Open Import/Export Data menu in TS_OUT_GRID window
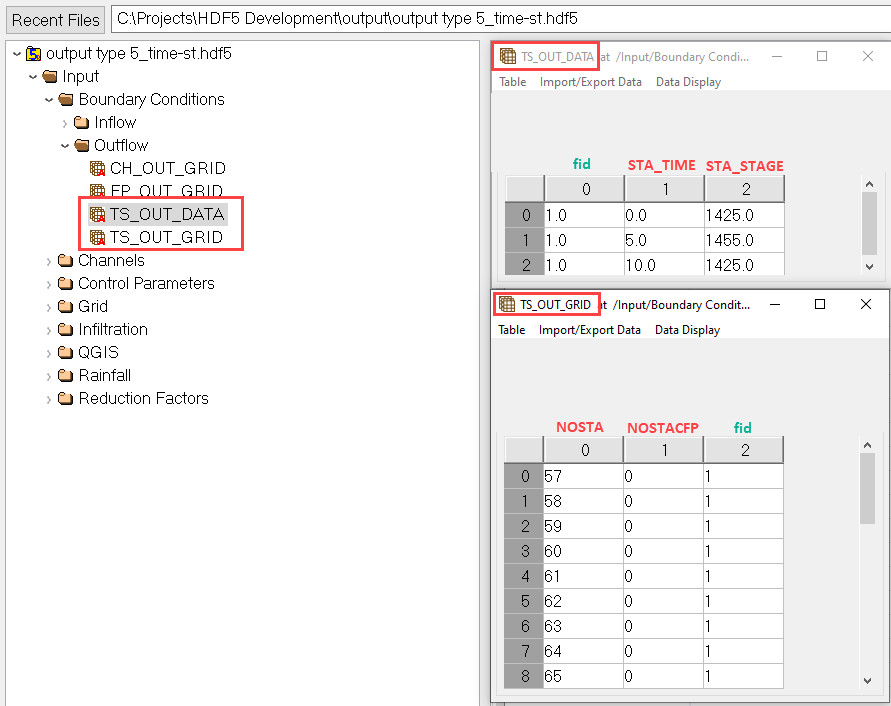891x706 pixels. (589, 329)
